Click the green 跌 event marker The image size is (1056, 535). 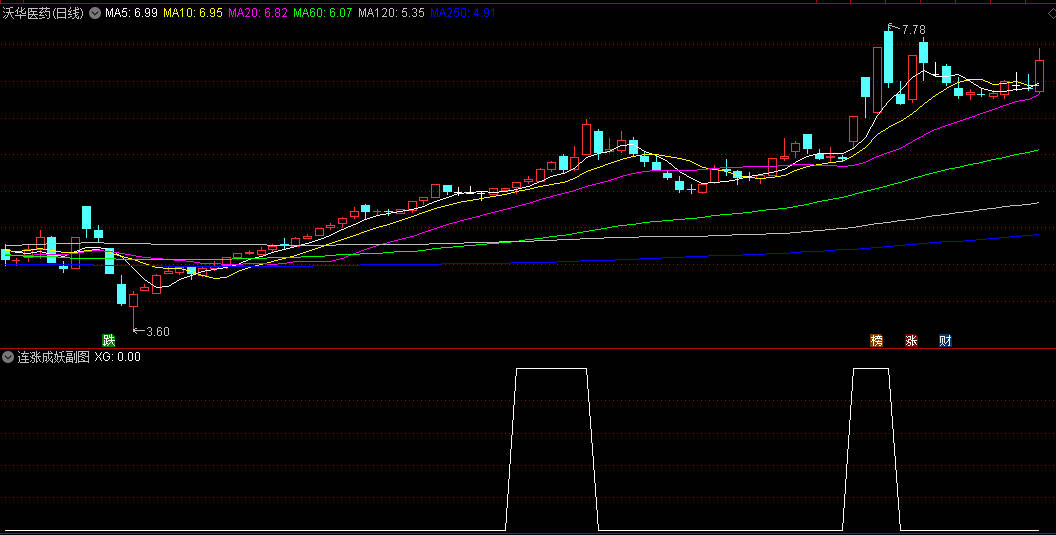108,340
